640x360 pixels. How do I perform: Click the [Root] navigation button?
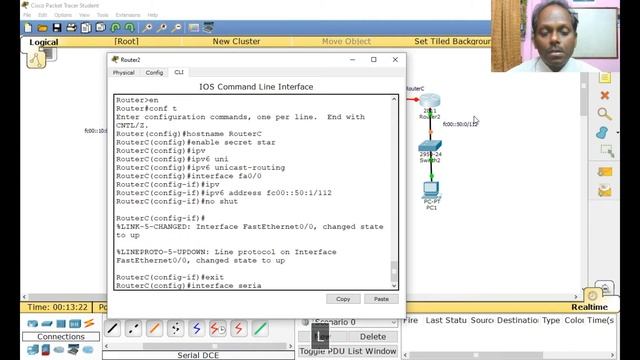click(x=126, y=41)
